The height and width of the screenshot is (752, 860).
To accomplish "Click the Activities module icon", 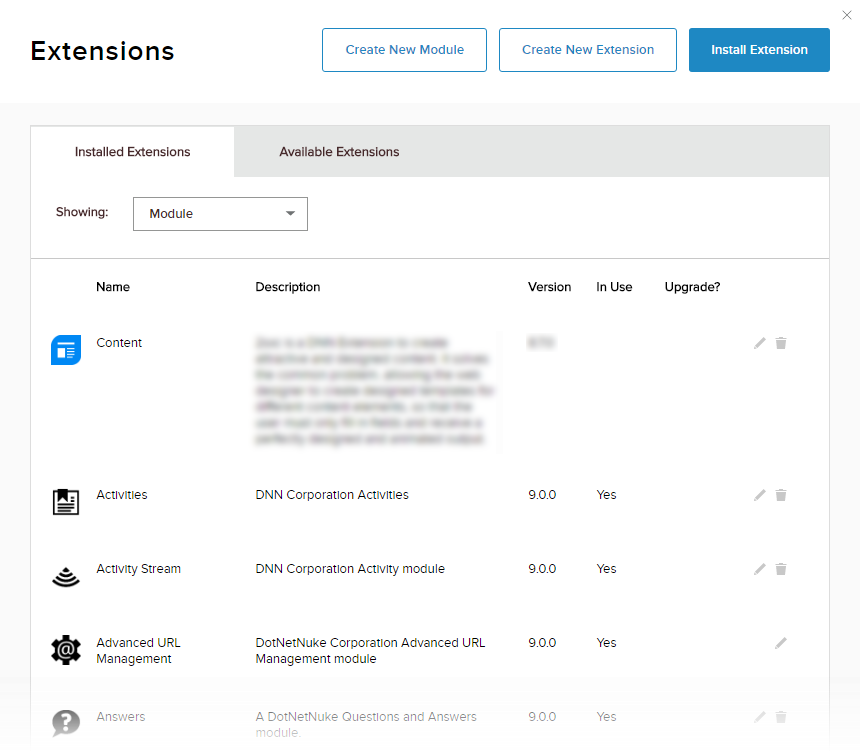I will tap(66, 502).
